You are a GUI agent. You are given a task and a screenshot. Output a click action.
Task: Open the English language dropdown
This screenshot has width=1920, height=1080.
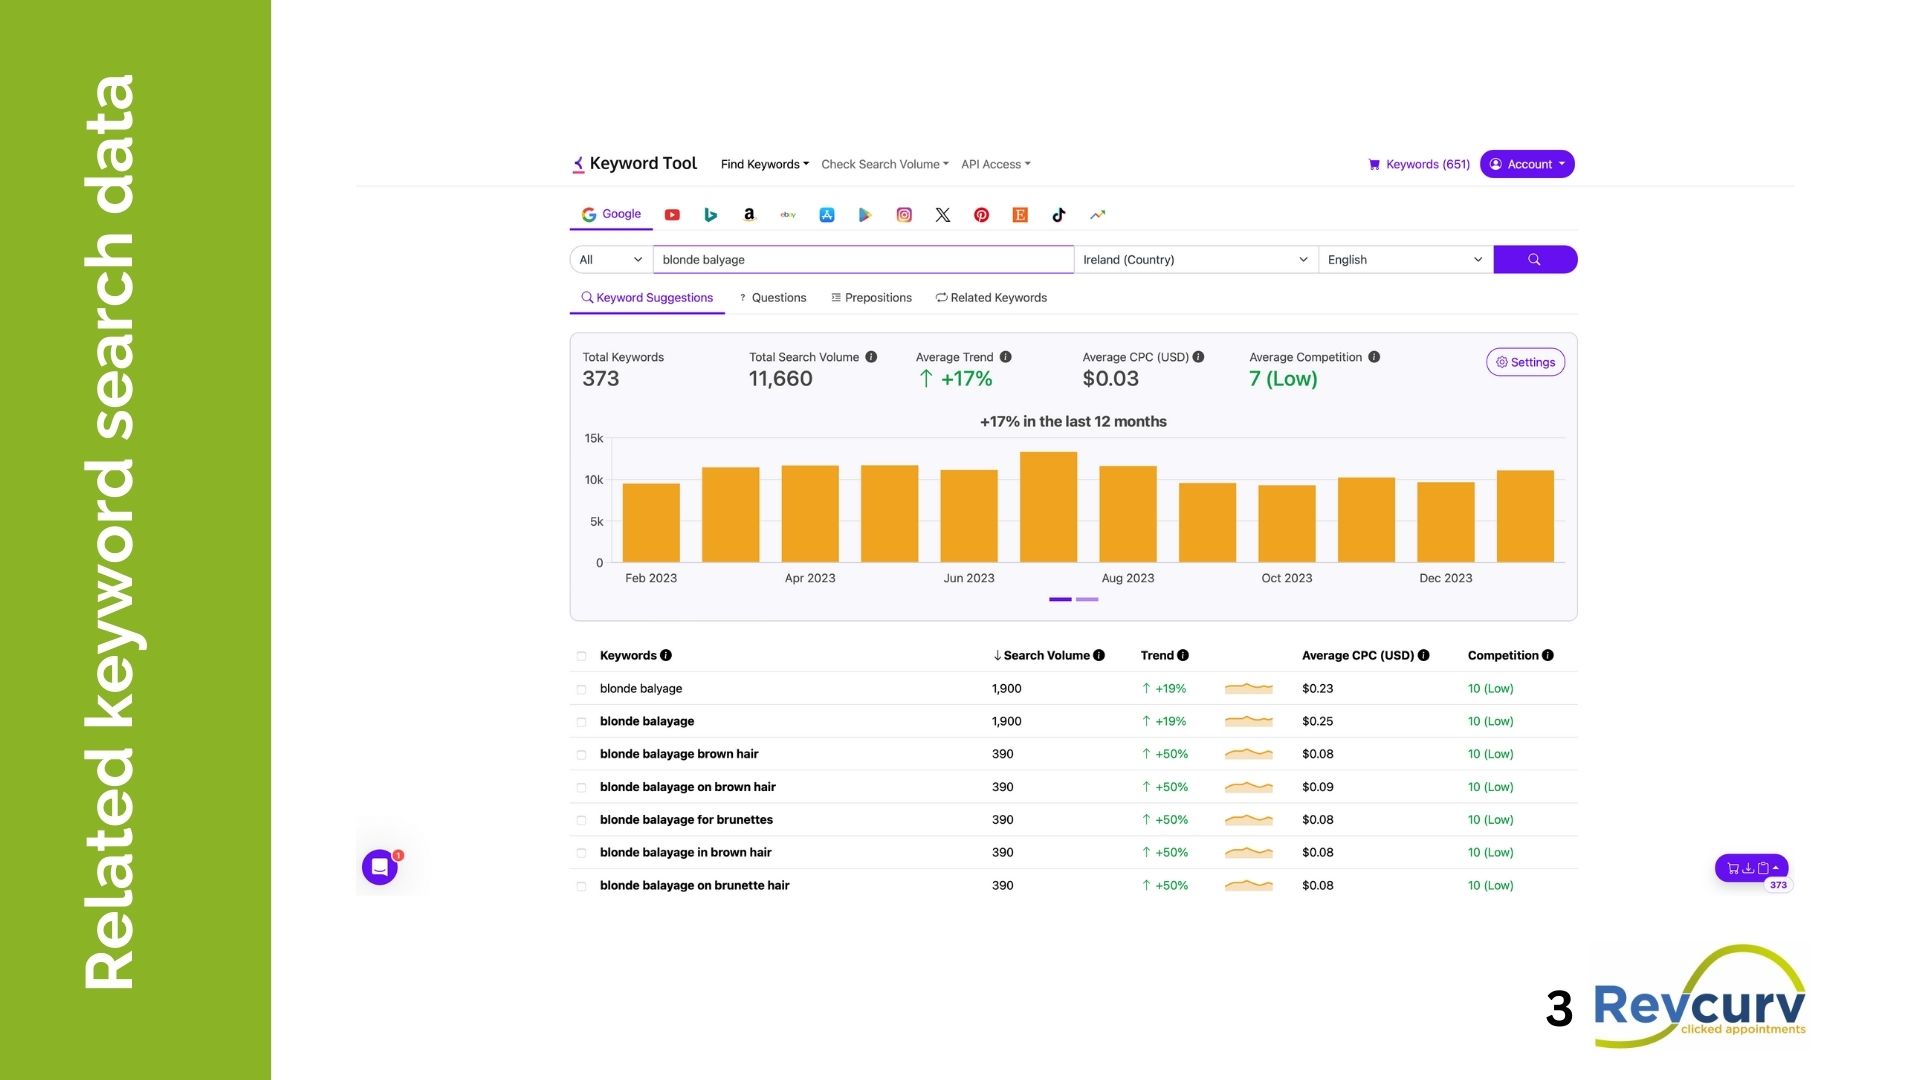click(1404, 260)
